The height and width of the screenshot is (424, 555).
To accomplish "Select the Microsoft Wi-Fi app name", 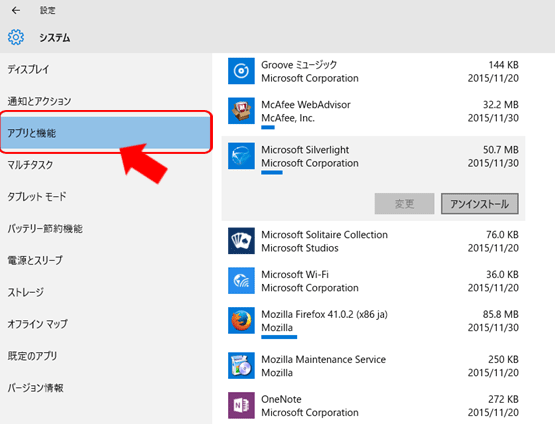I will (x=295, y=275).
